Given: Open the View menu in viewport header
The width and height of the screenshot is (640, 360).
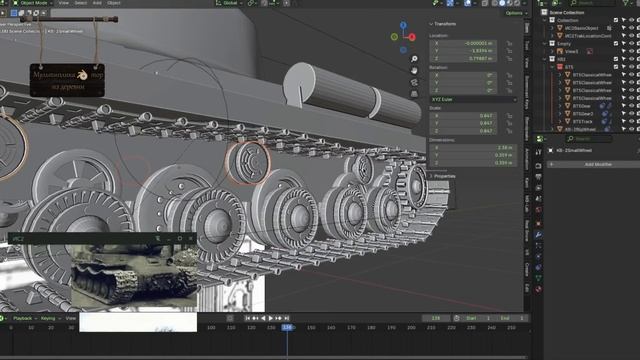Looking at the screenshot, I should click(64, 3).
